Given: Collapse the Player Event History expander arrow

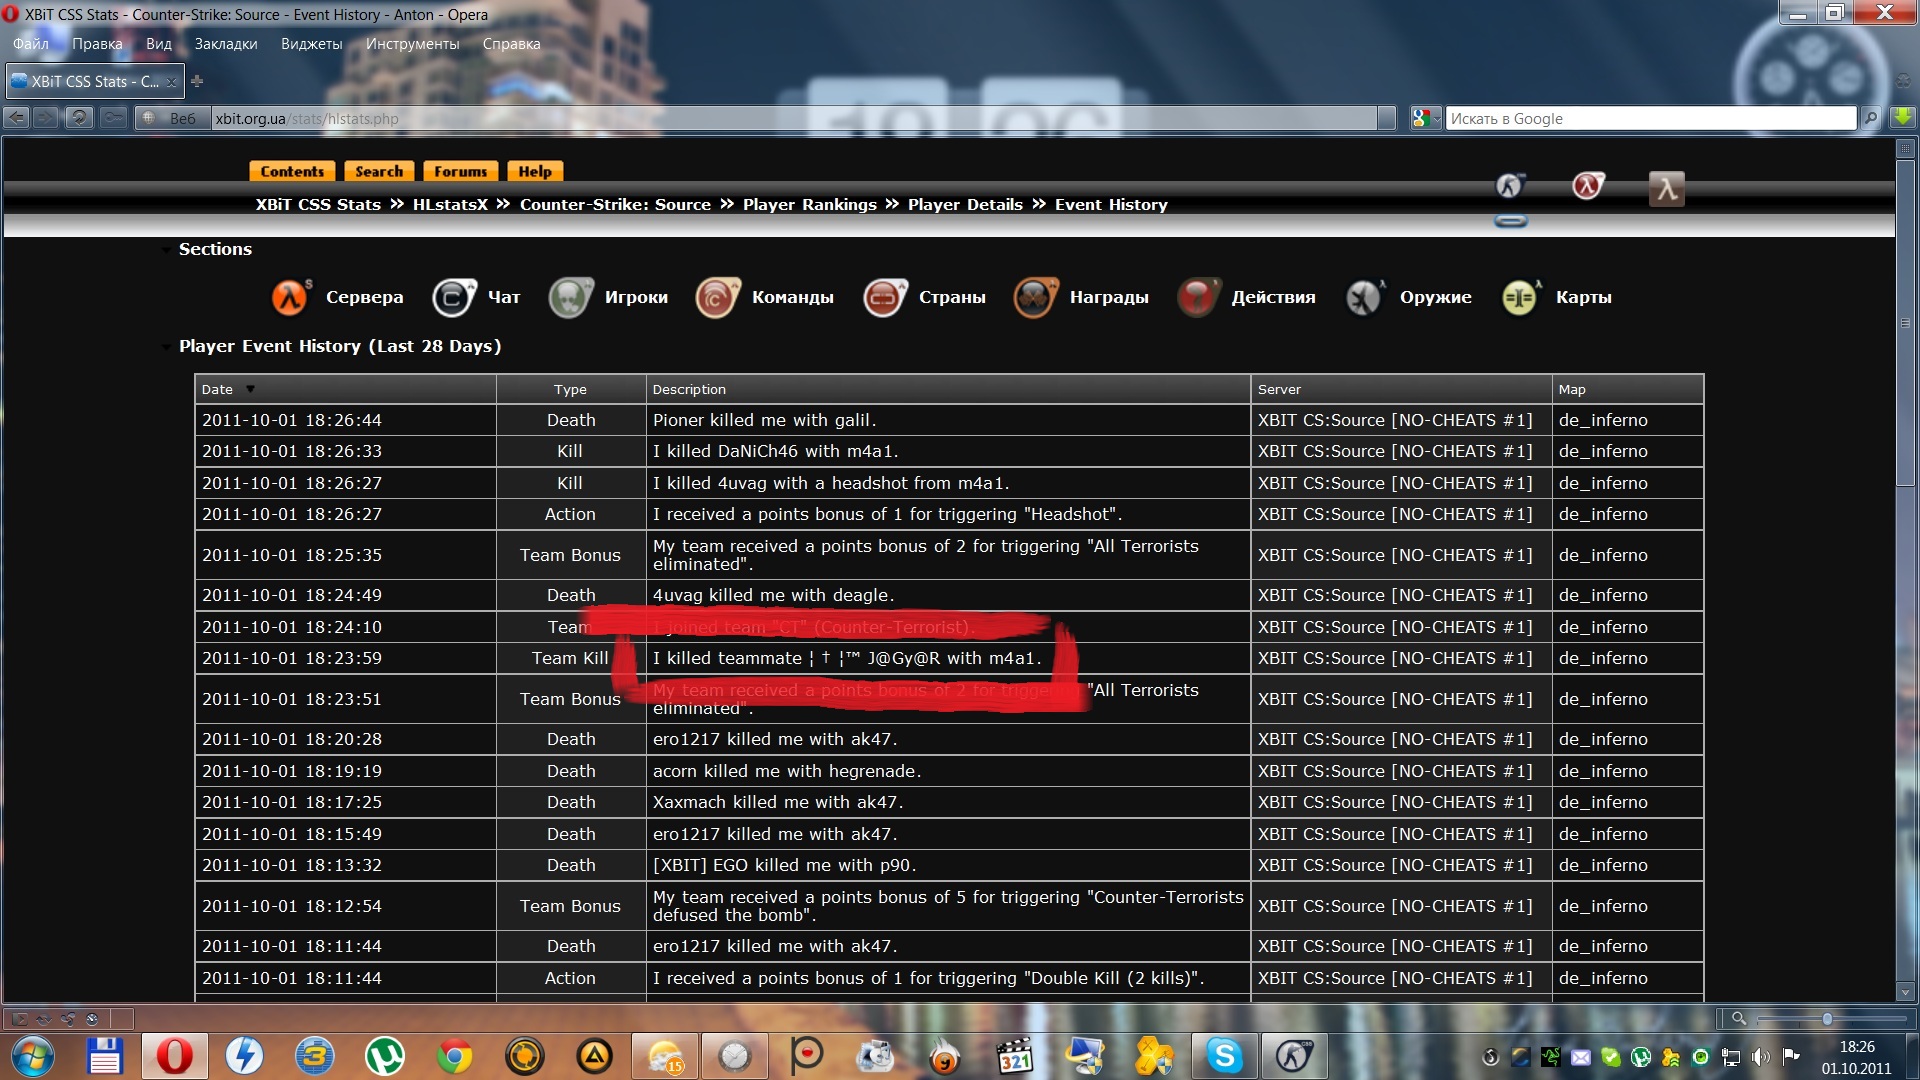Looking at the screenshot, I should click(166, 347).
